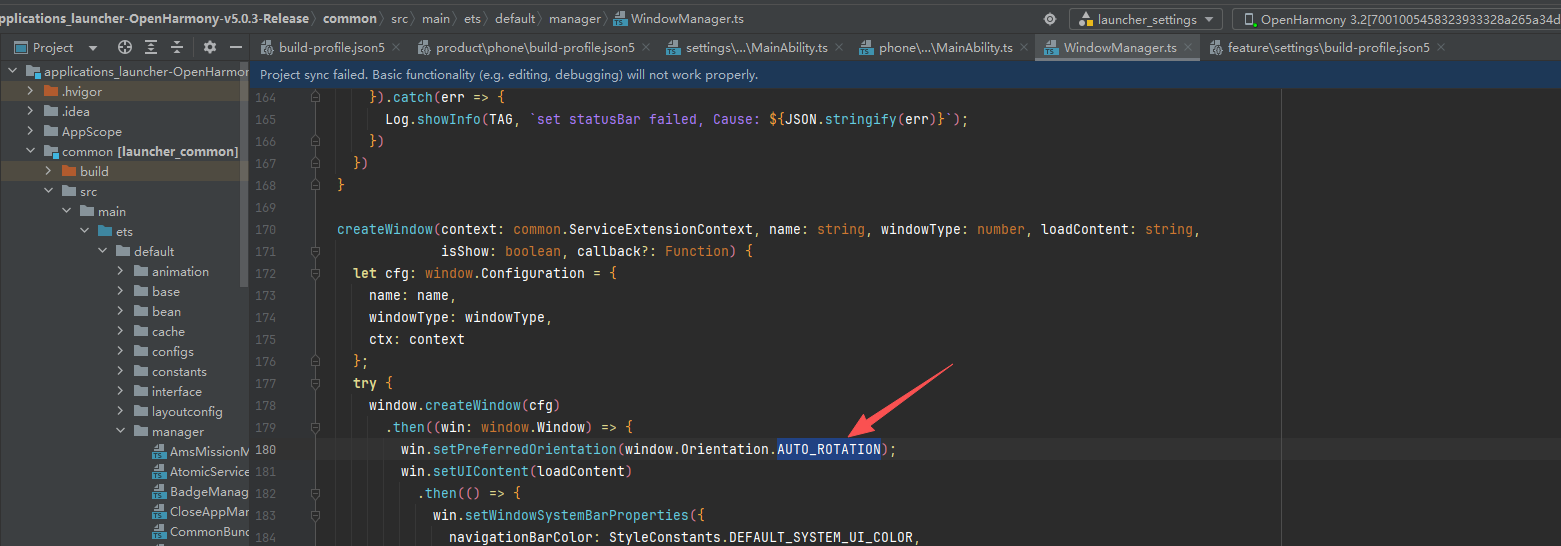This screenshot has width=1561, height=546.
Task: Open the launcher_settings run configuration dropdown
Action: pos(1146,19)
